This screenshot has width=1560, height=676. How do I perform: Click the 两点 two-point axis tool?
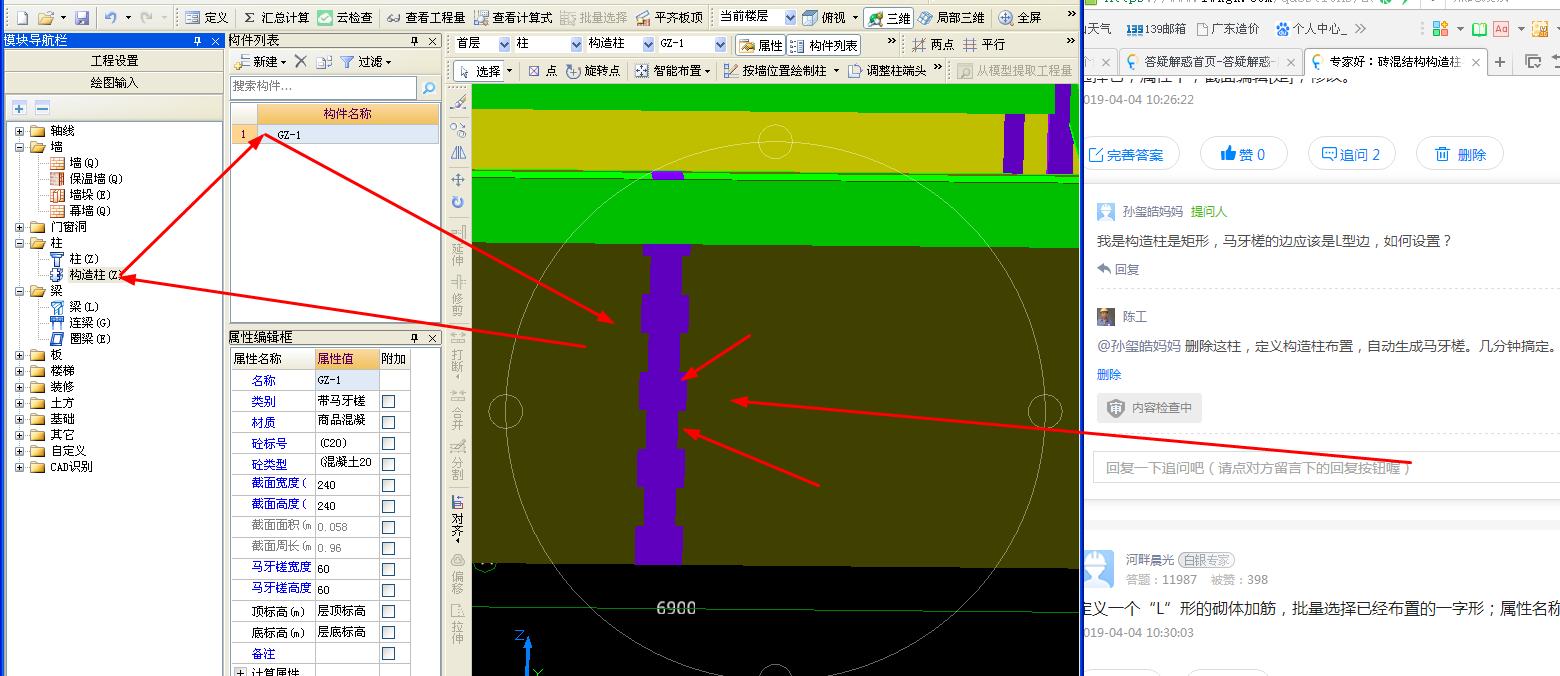(932, 45)
